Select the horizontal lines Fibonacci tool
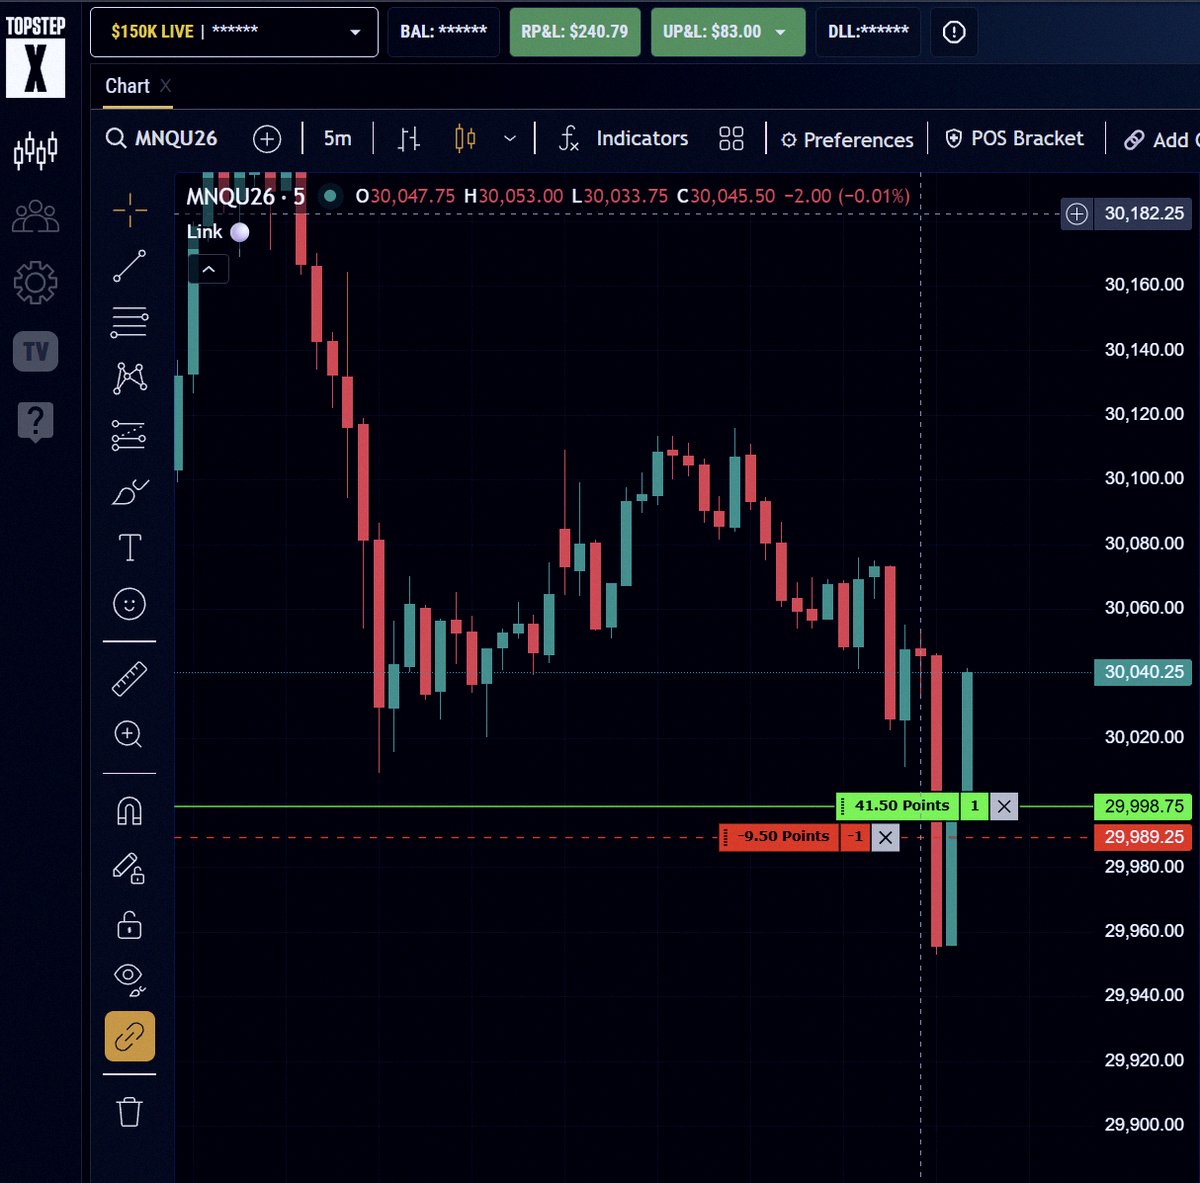This screenshot has height=1183, width=1200. tap(129, 321)
